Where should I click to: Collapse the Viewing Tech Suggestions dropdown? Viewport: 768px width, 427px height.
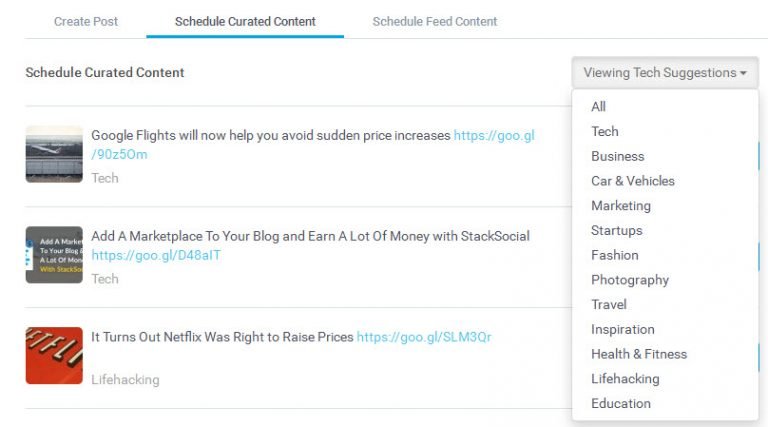(665, 73)
